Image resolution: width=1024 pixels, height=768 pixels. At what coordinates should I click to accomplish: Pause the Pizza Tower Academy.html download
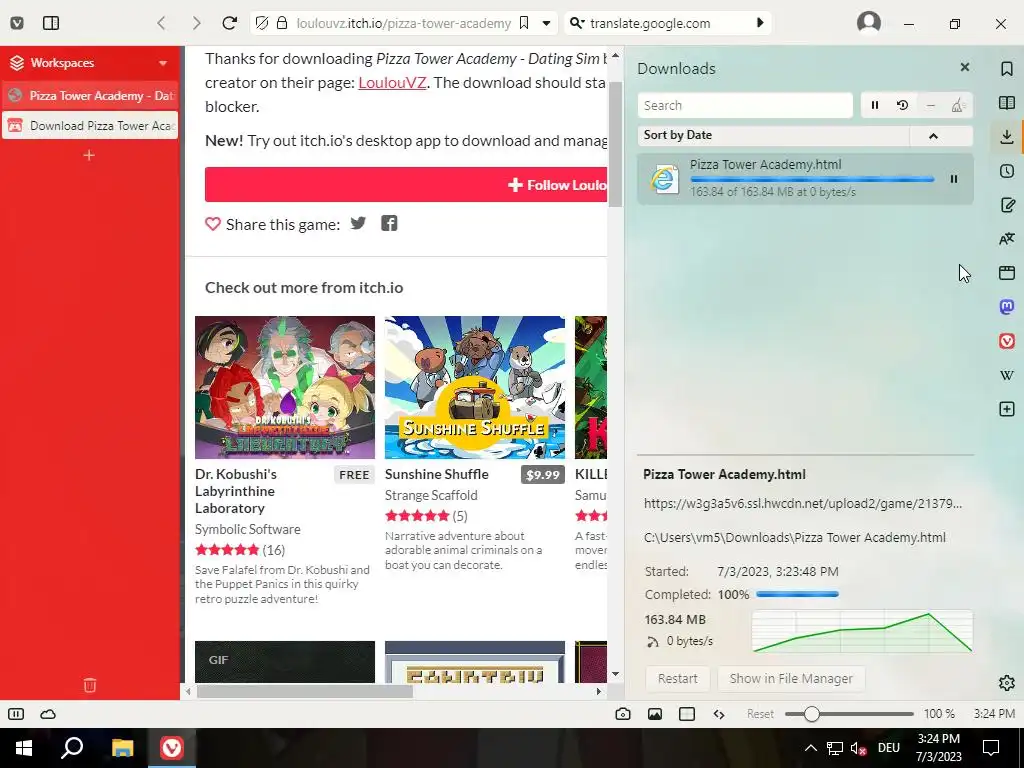[953, 179]
